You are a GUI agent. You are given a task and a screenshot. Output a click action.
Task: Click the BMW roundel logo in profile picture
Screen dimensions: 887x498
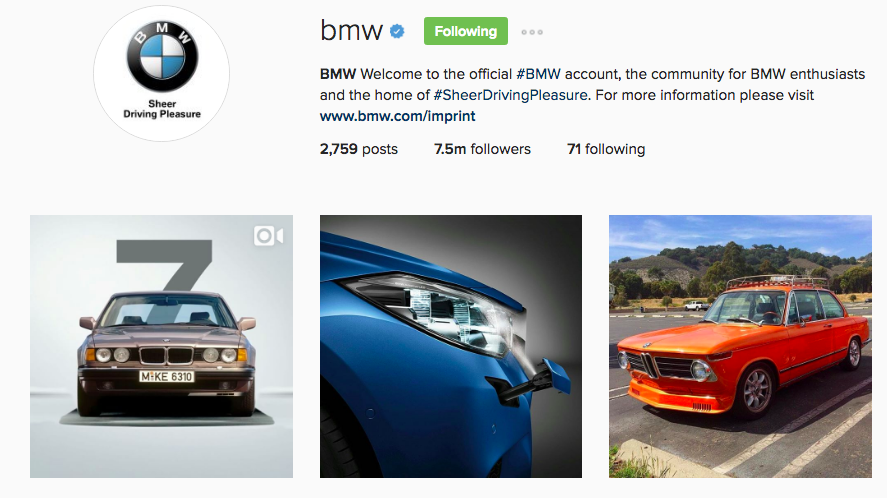(162, 57)
